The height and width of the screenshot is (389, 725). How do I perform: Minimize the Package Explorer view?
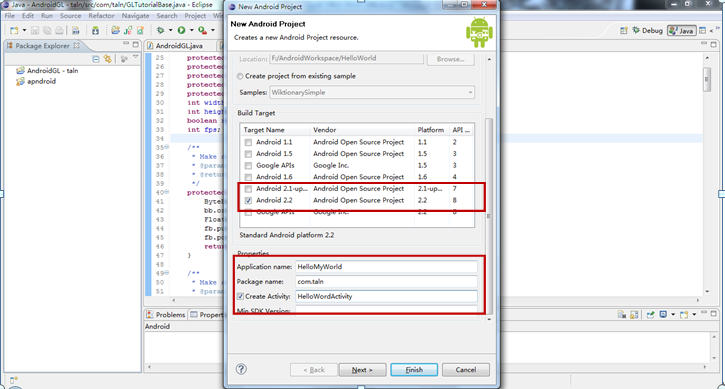point(126,44)
